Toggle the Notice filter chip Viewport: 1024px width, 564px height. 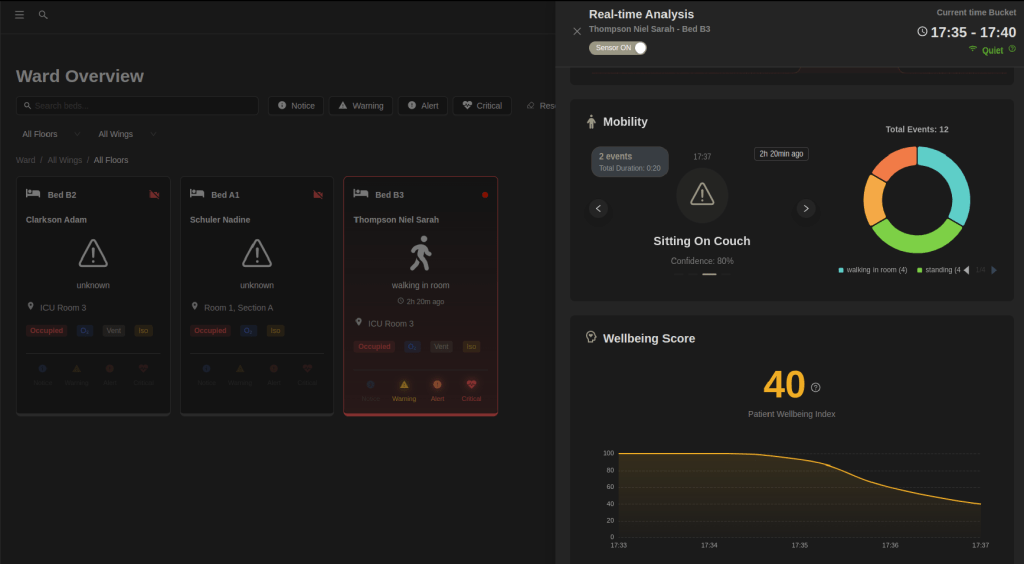[x=295, y=106]
